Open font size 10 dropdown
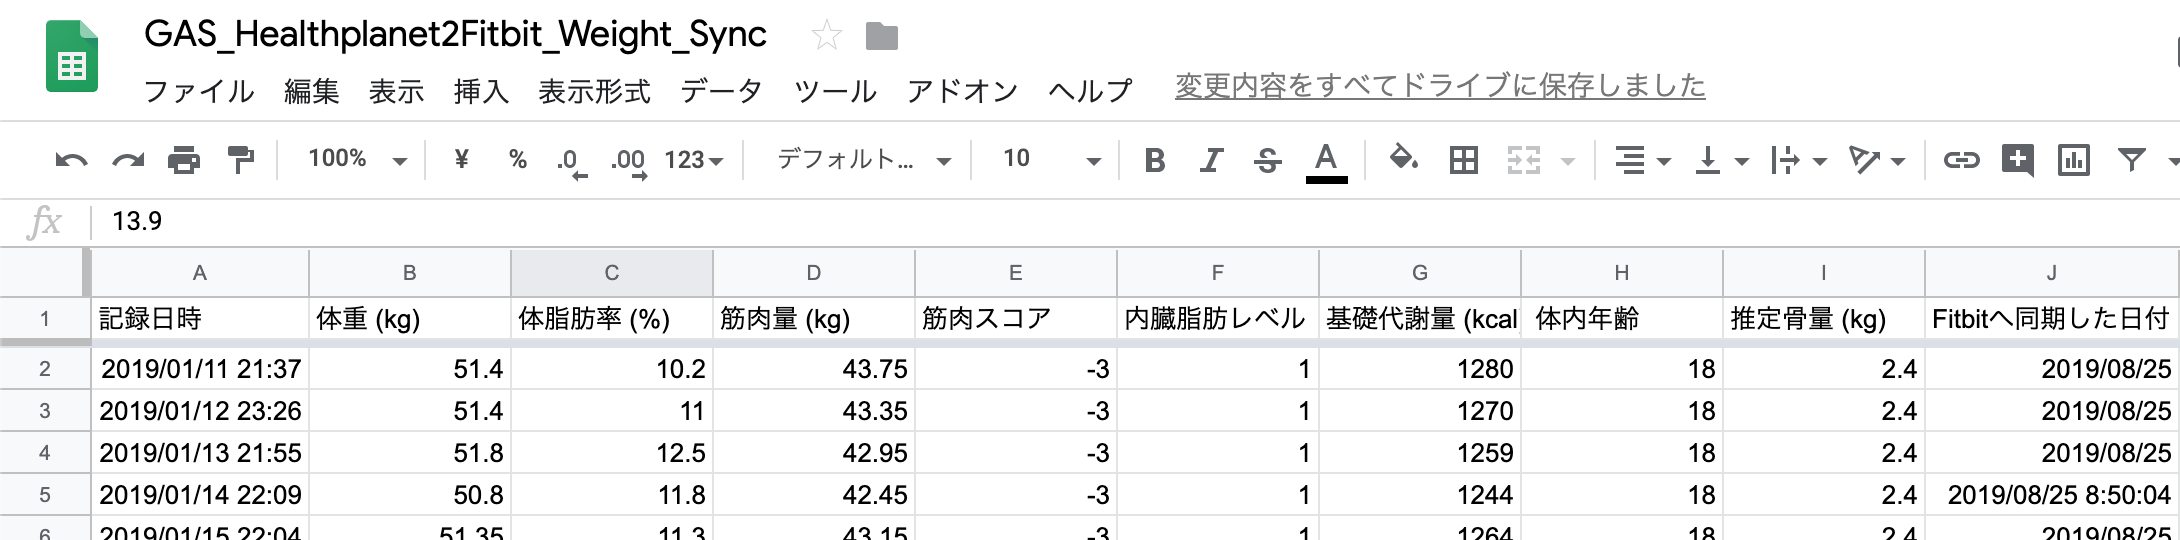The width and height of the screenshot is (2180, 540). tap(1052, 159)
